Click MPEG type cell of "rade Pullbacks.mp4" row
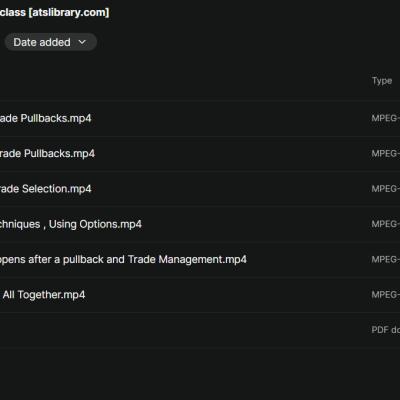 click(x=386, y=154)
